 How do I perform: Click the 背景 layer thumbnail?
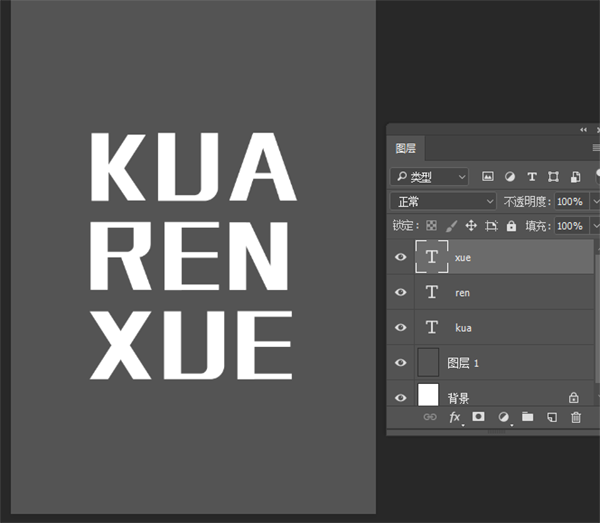click(428, 395)
